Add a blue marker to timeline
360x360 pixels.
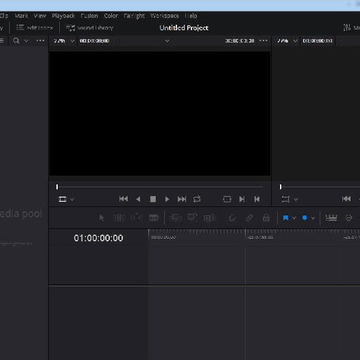pos(304,218)
